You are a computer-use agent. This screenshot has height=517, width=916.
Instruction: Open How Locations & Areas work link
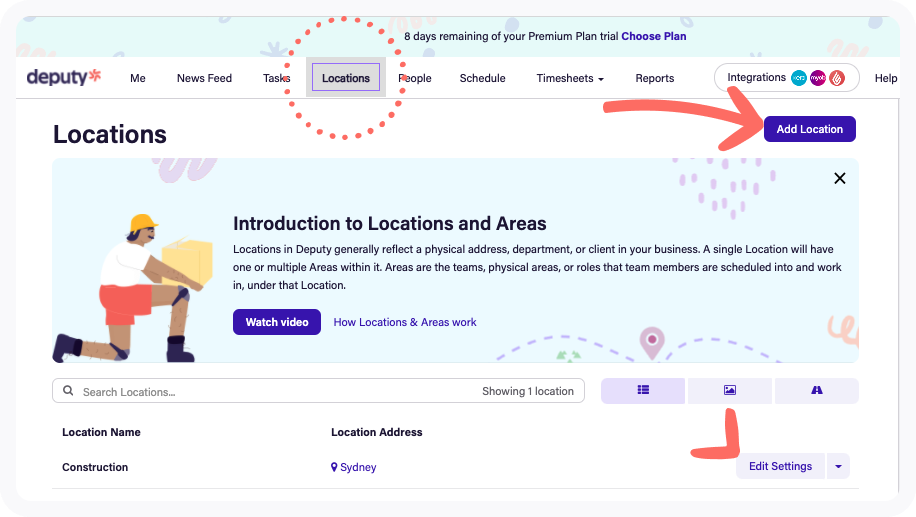(x=404, y=322)
